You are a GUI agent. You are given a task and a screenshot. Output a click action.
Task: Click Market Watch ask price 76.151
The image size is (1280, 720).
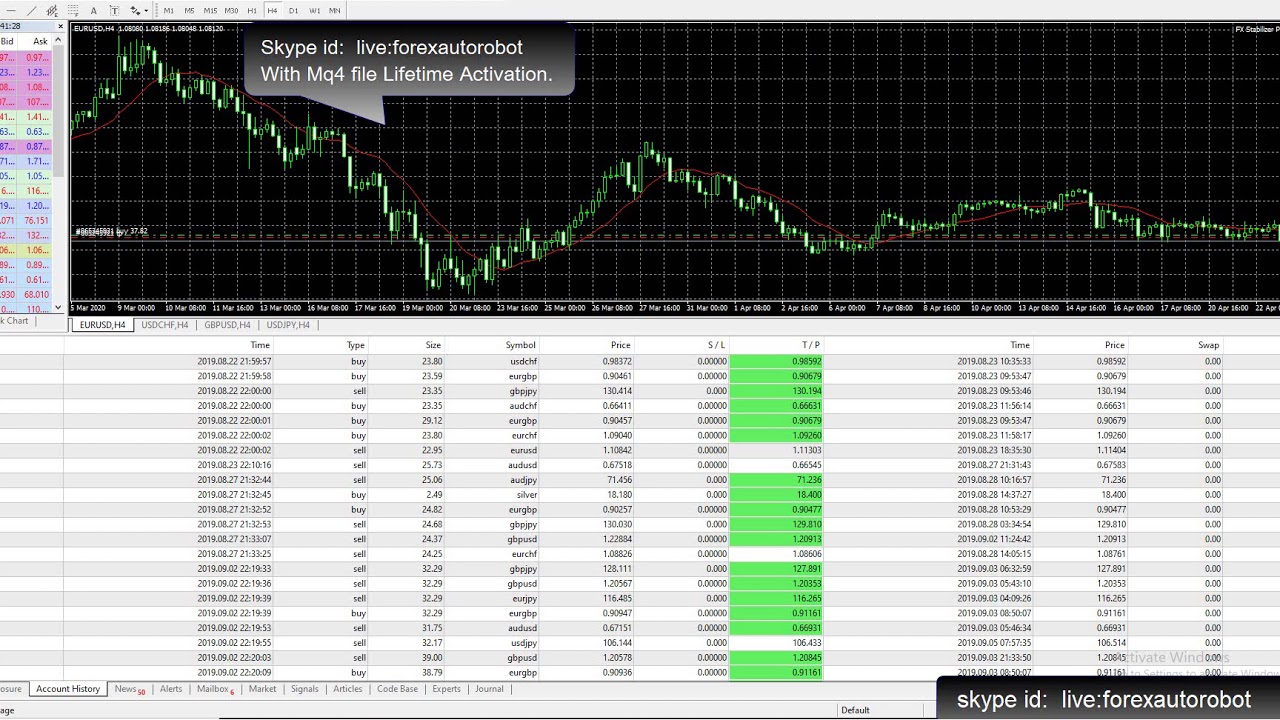pos(37,220)
